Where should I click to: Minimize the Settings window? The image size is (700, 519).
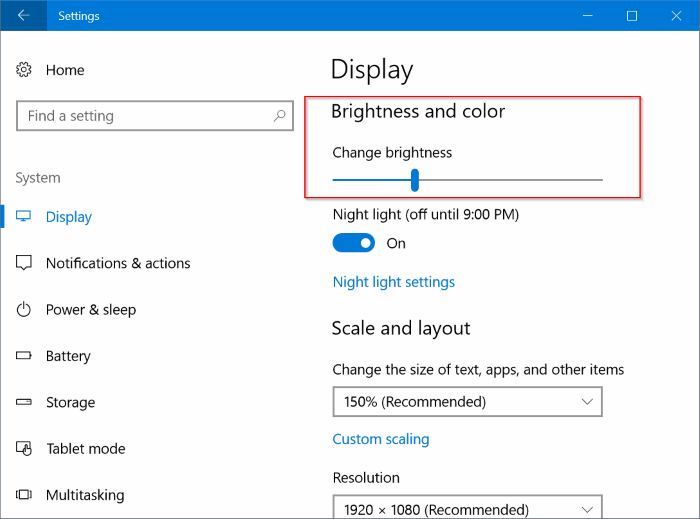pyautogui.click(x=588, y=16)
